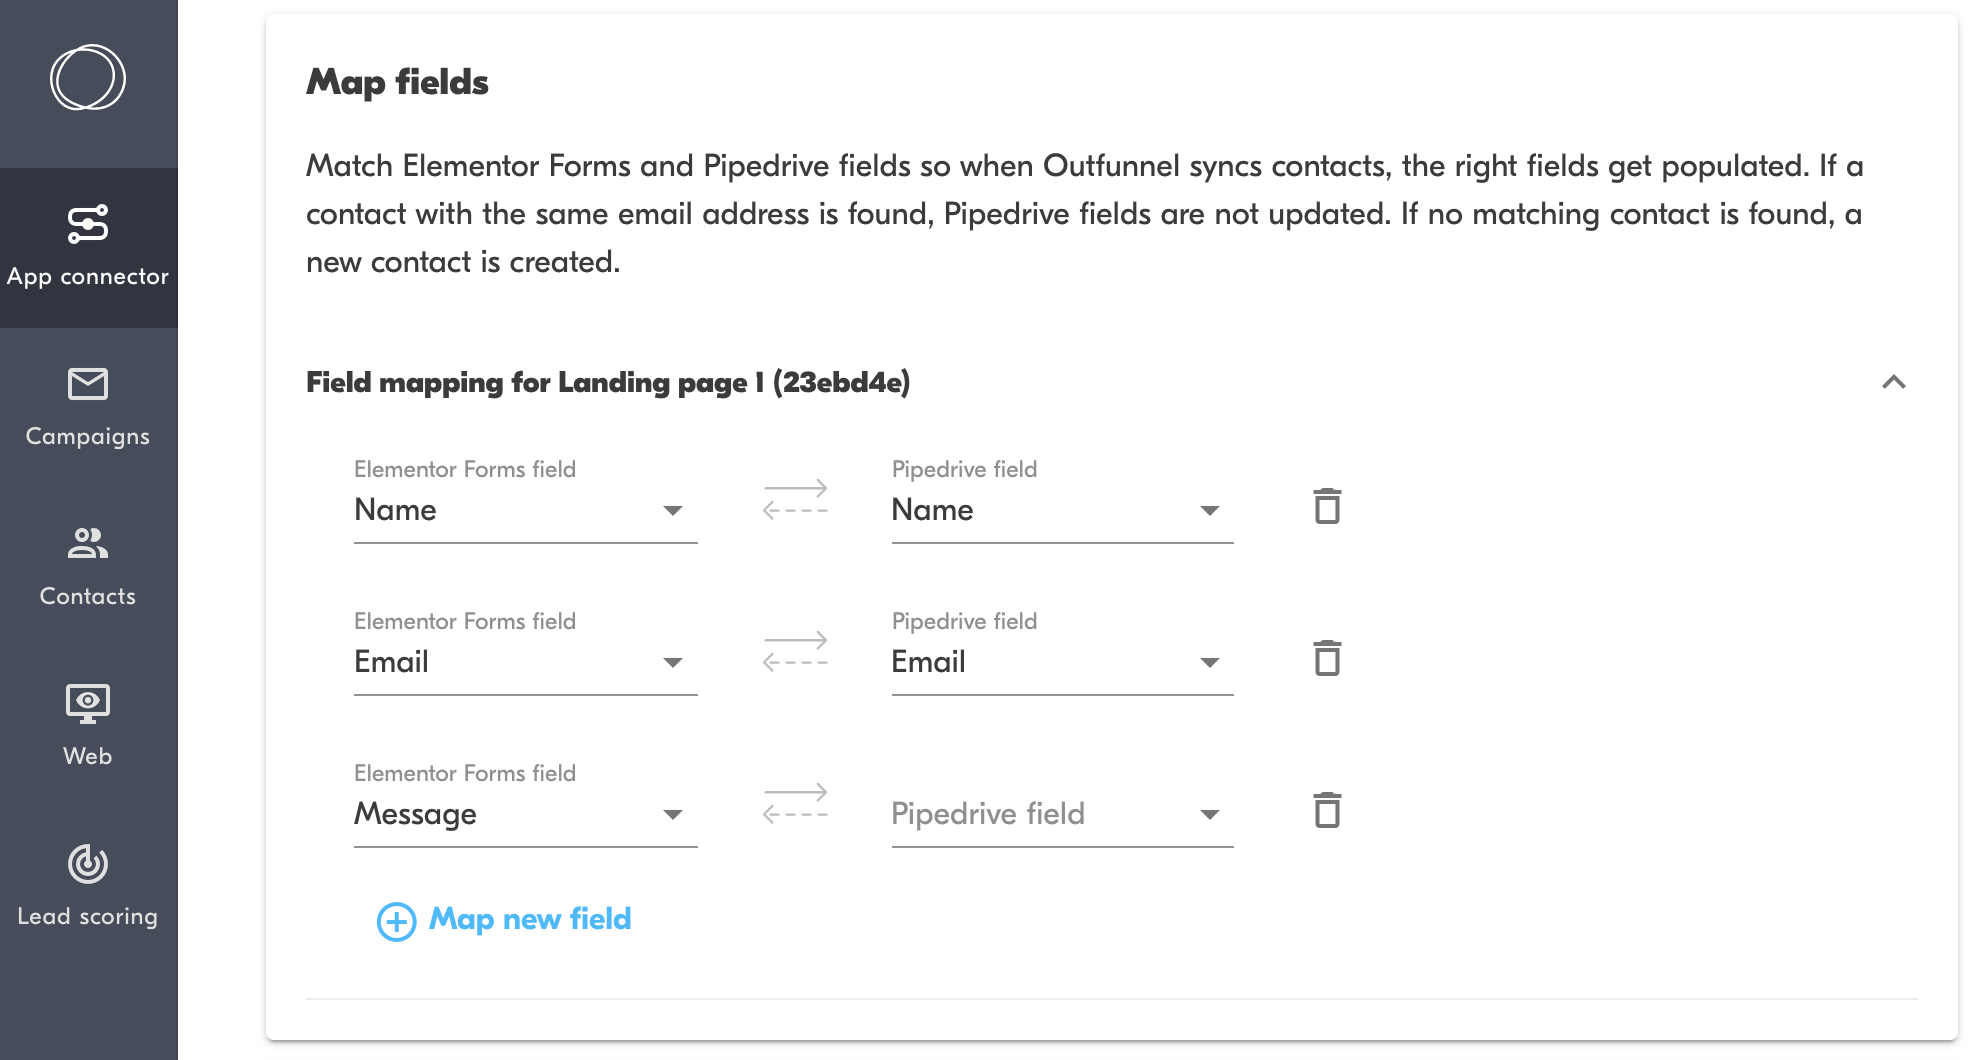Screen dimensions: 1988x1060
Task: Collapse the Landing page I field mapping
Action: [x=1893, y=382]
